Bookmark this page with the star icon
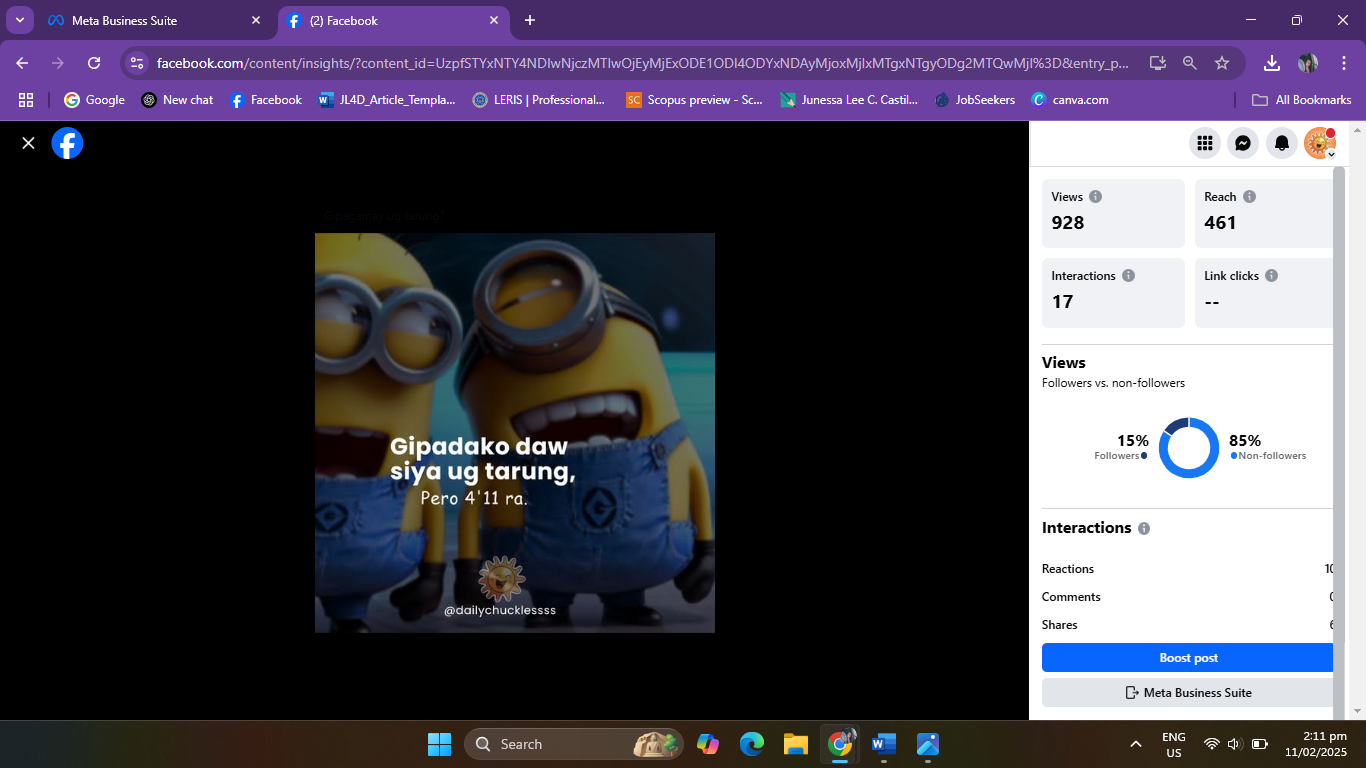 pos(1221,63)
